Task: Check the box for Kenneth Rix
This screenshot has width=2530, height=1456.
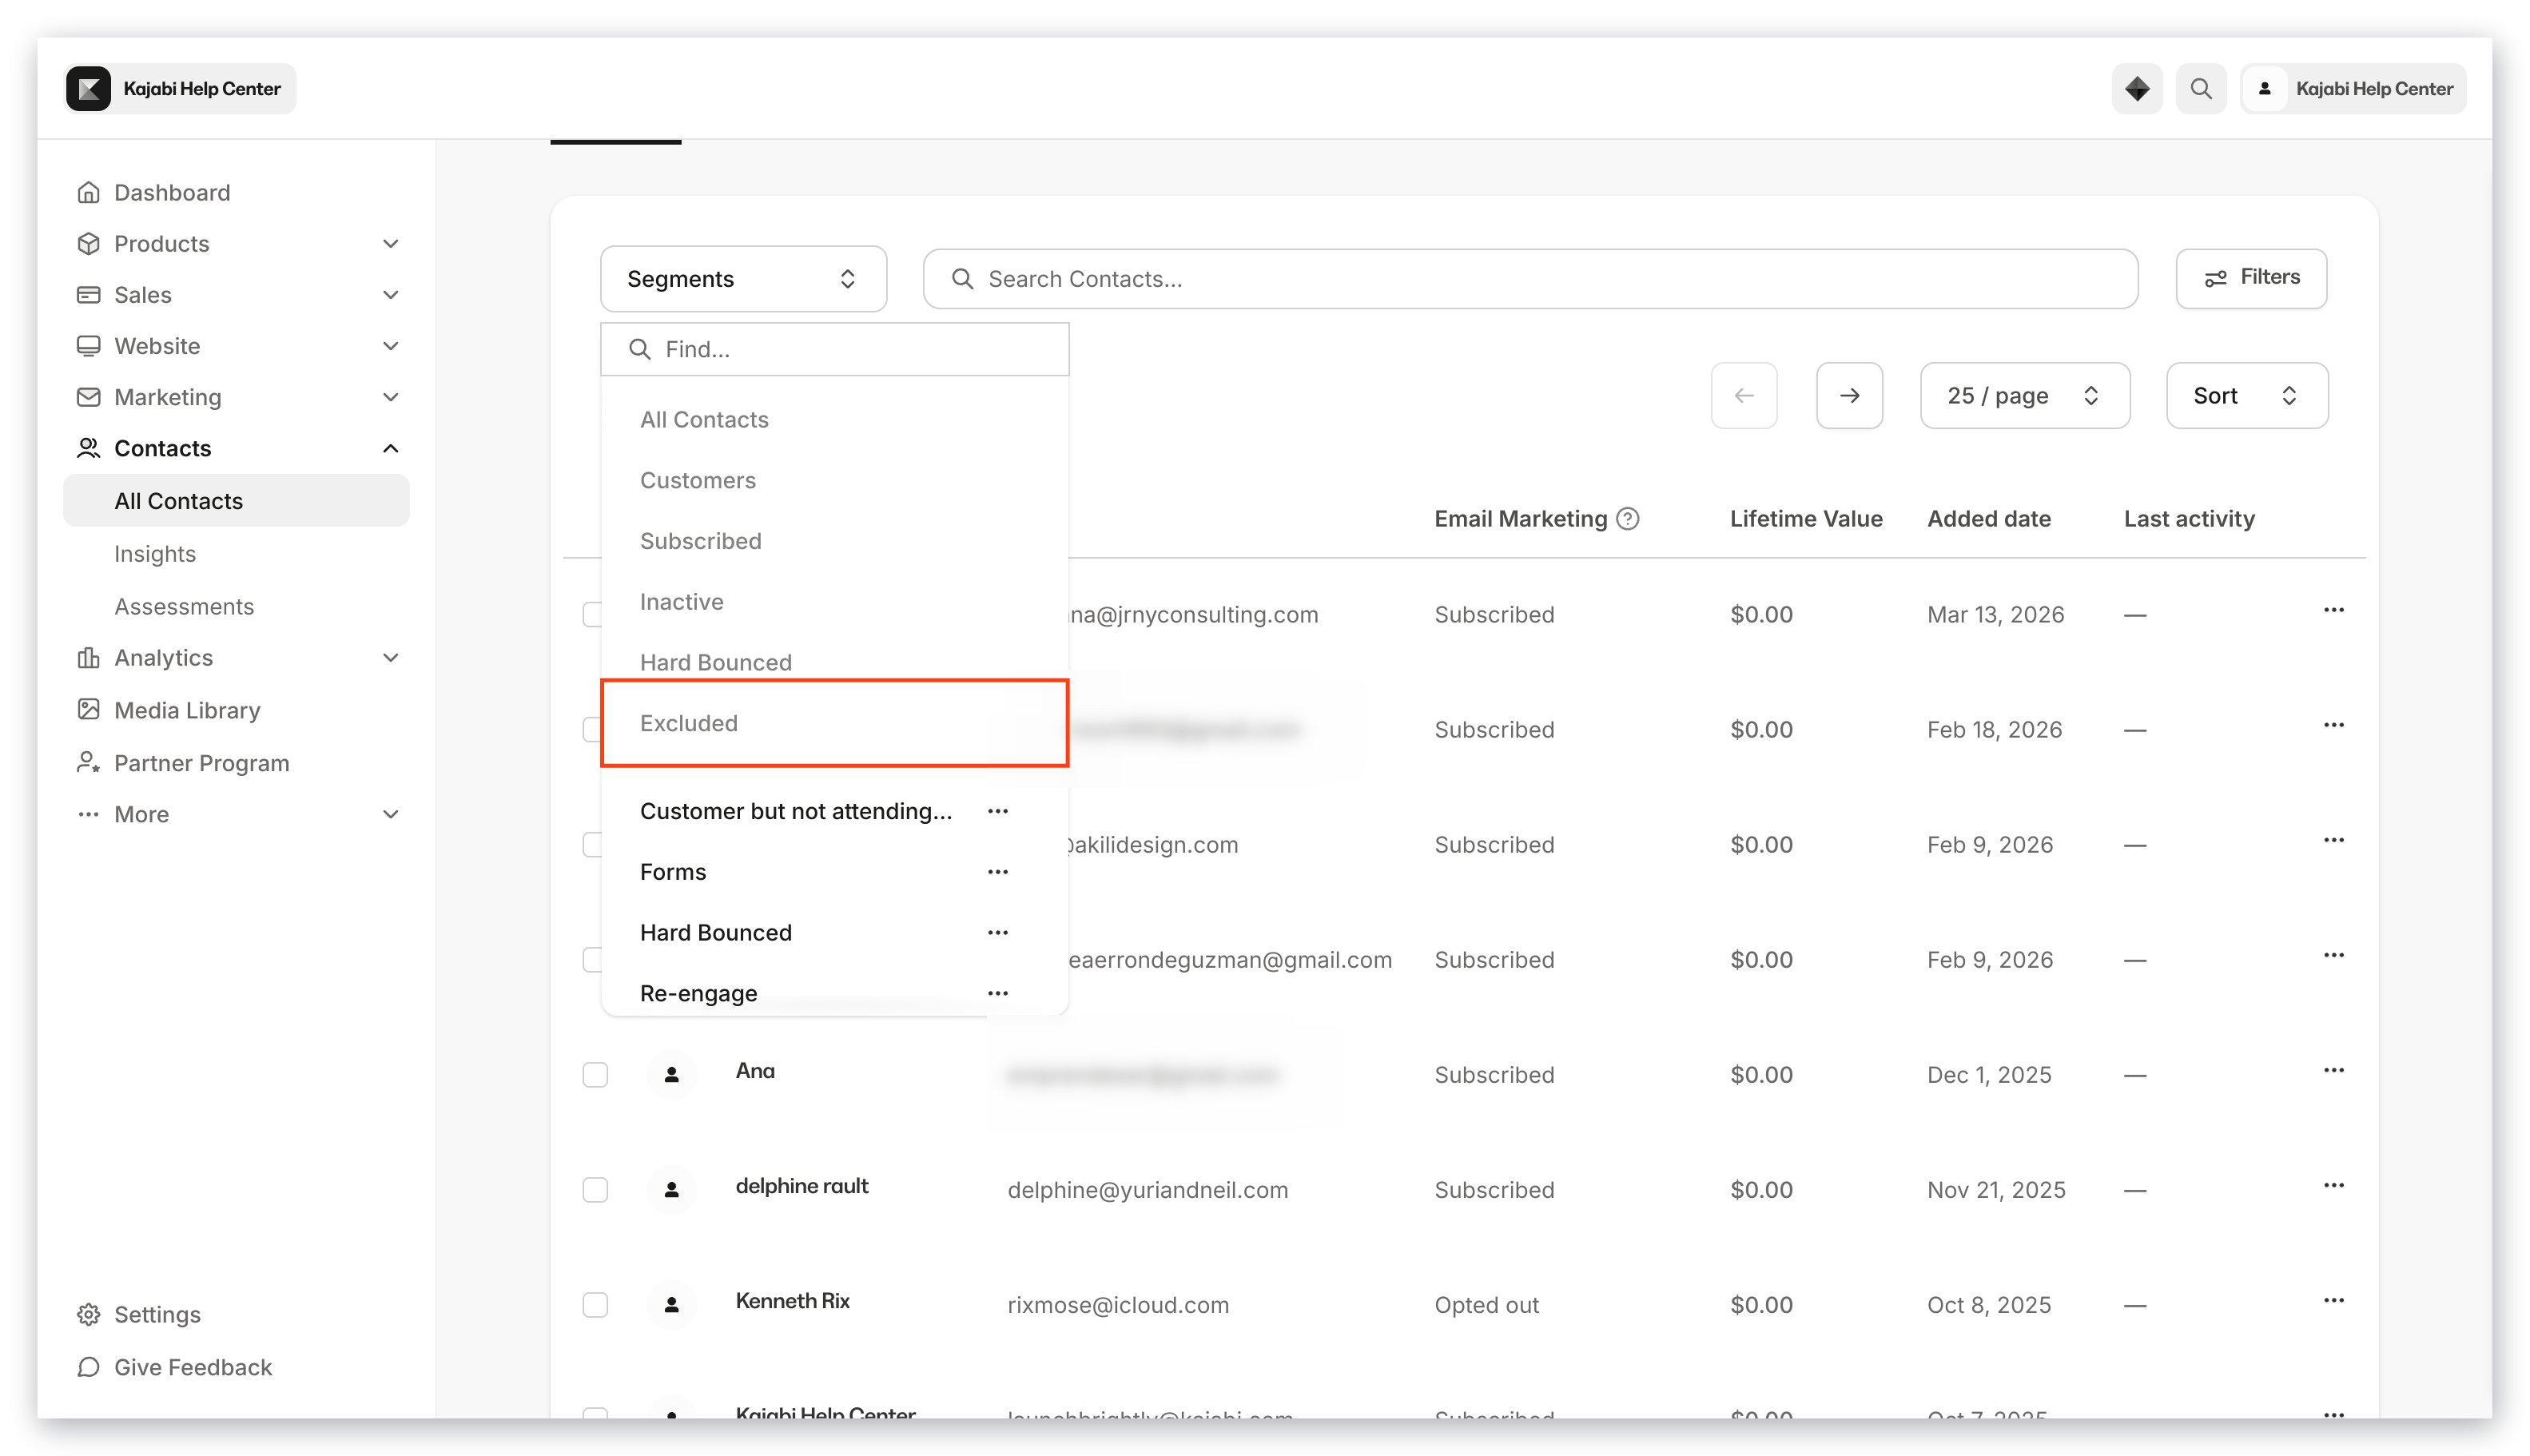Action: click(x=595, y=1304)
